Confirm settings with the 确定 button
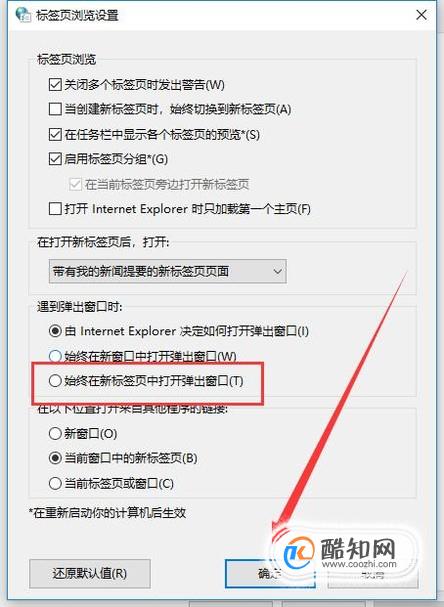This screenshot has width=444, height=607. tap(270, 573)
